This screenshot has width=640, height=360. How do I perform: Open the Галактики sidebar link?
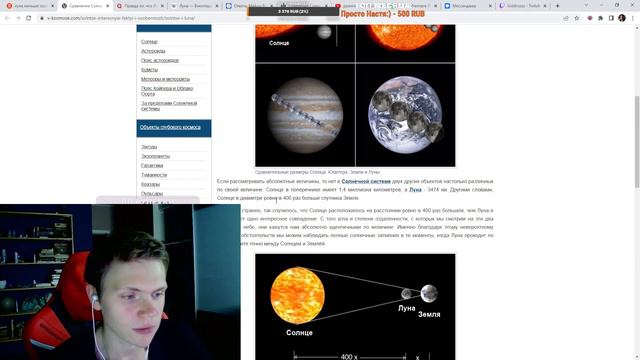[152, 166]
